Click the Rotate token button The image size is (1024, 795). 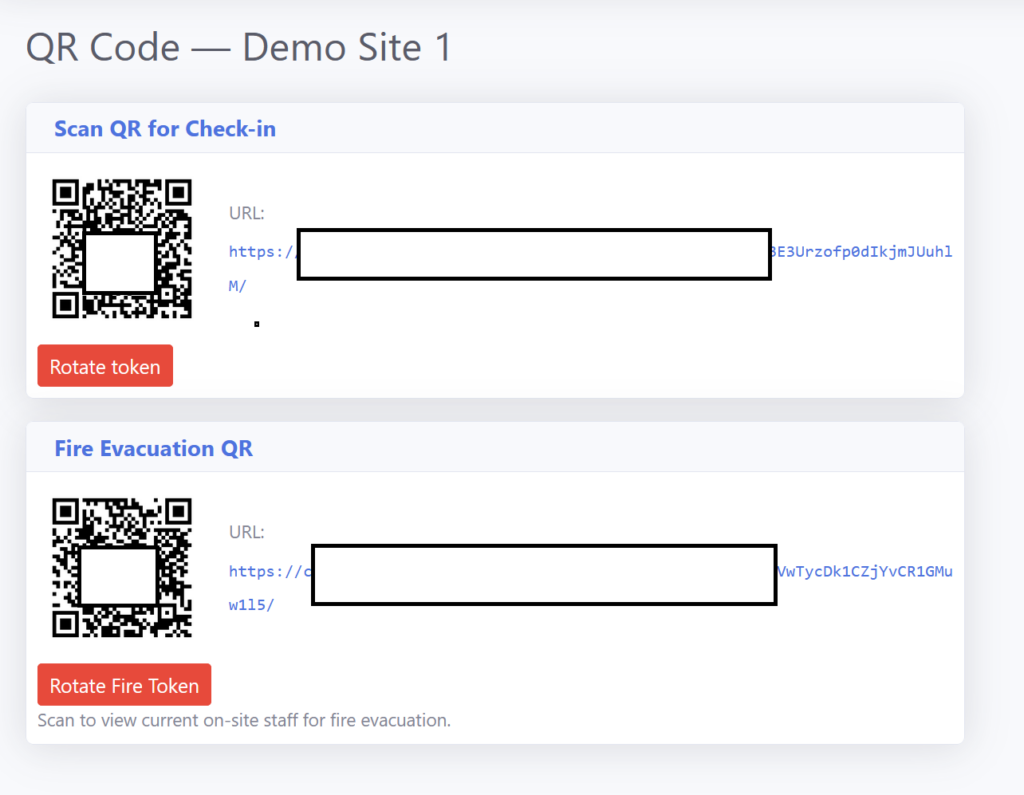105,366
